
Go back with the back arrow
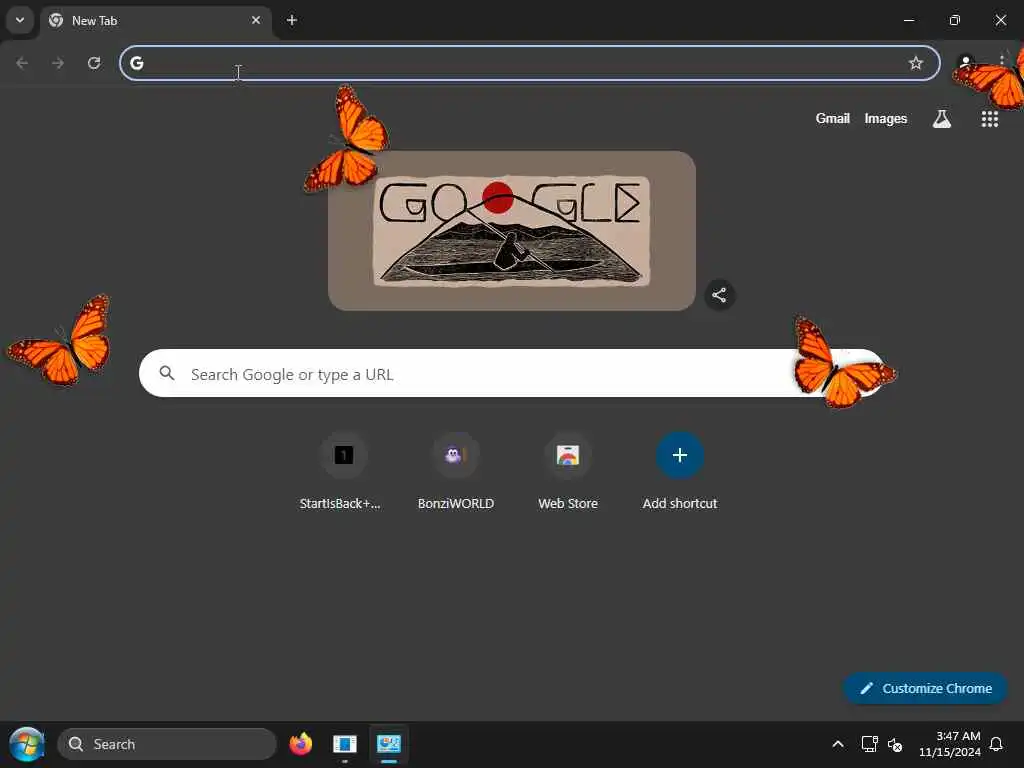[x=22, y=63]
